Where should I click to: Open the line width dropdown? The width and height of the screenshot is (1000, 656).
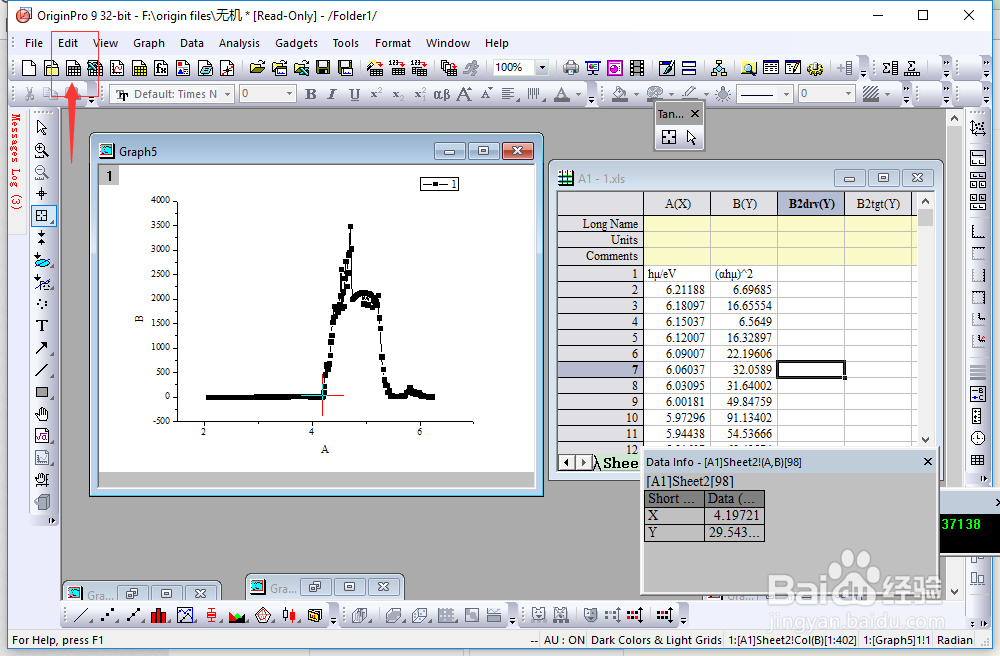point(848,94)
